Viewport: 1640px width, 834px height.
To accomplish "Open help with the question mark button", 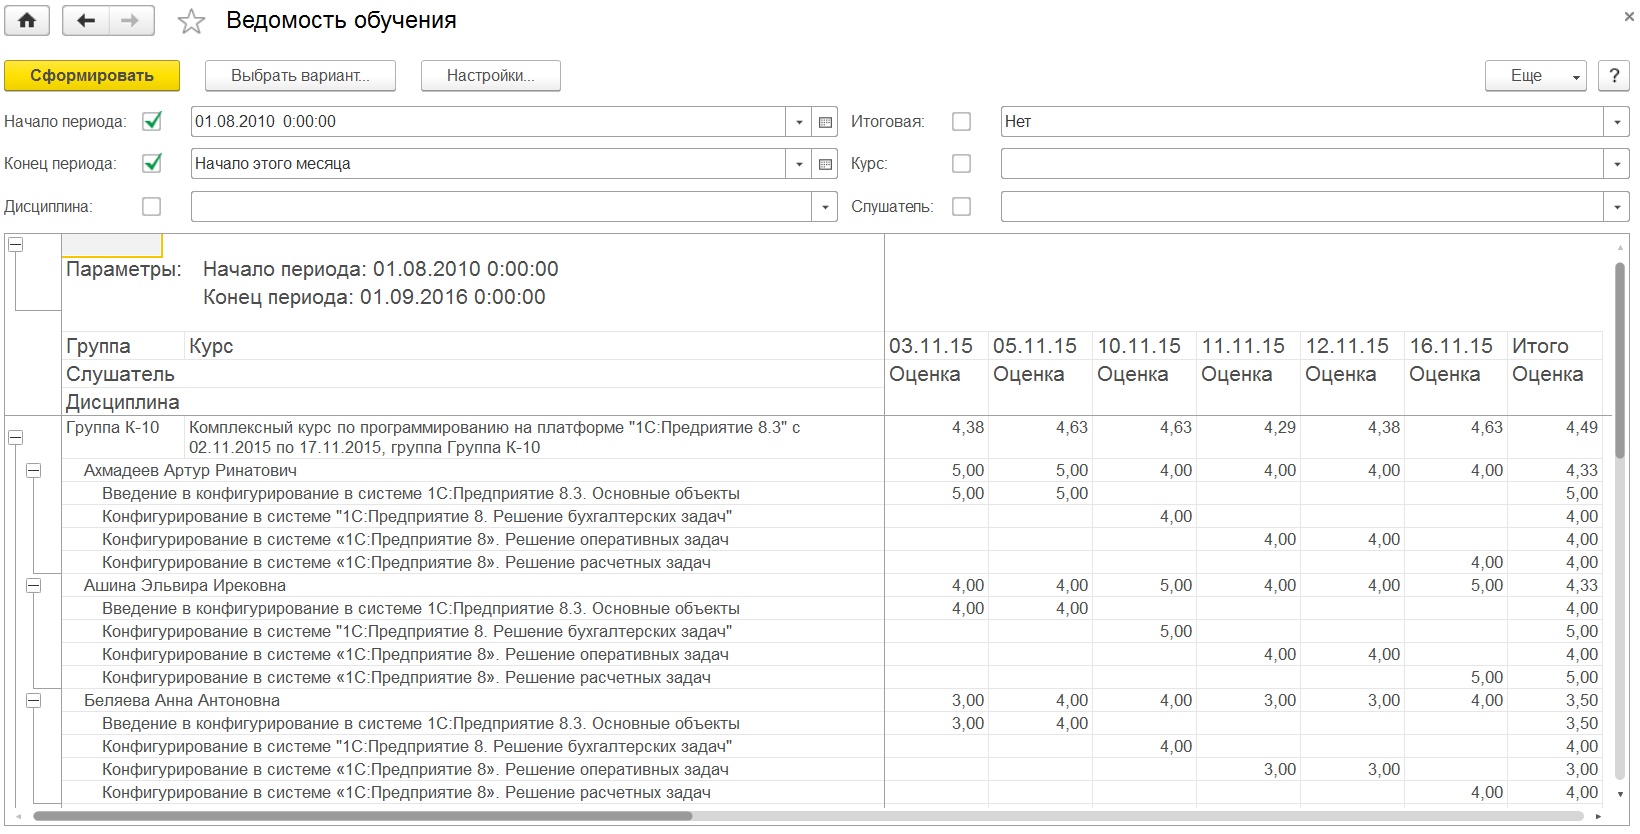I will [x=1614, y=76].
